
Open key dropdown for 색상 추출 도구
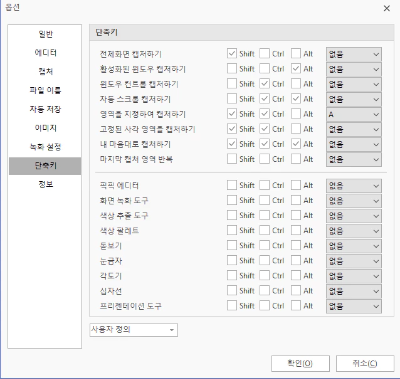pyautogui.click(x=354, y=216)
